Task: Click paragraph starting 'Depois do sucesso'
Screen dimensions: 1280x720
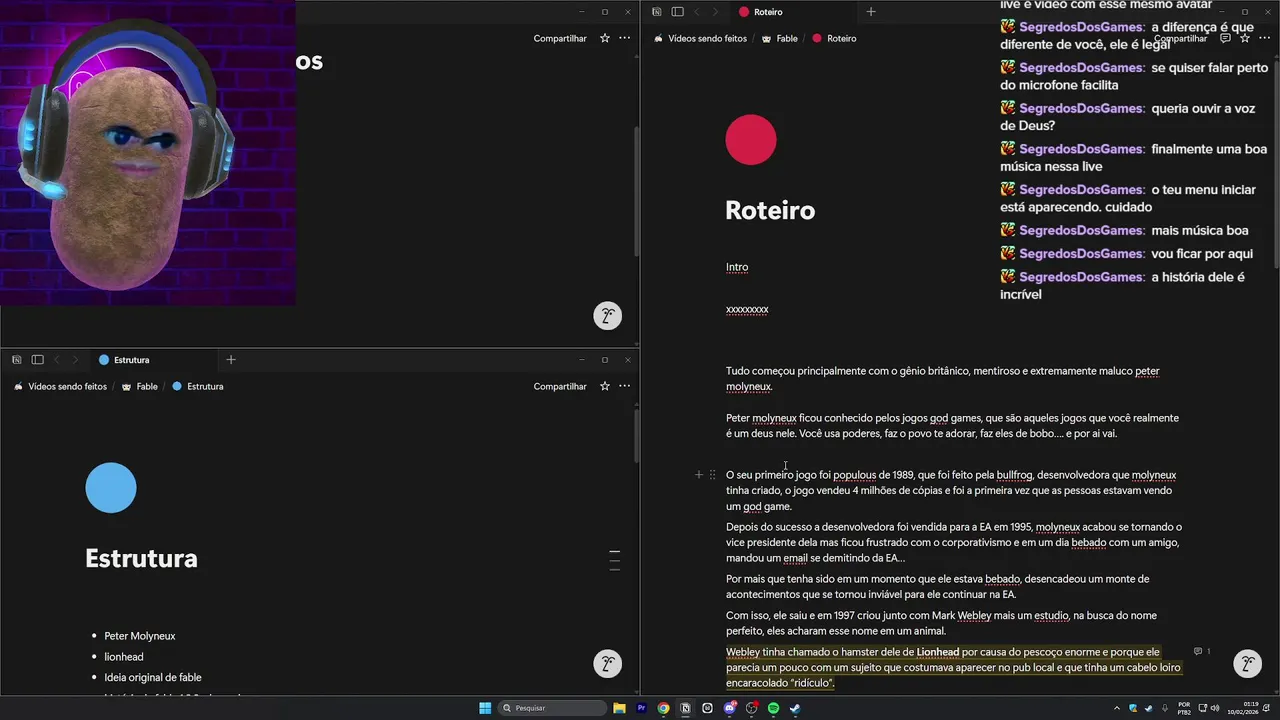Action: point(955,542)
